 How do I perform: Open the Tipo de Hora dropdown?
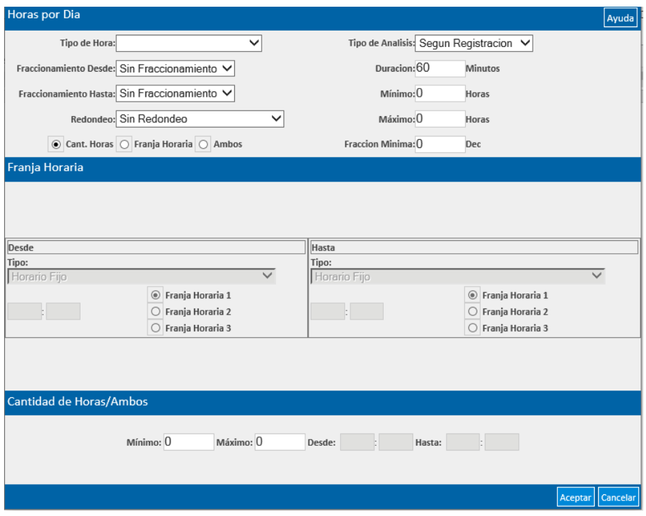pos(189,43)
